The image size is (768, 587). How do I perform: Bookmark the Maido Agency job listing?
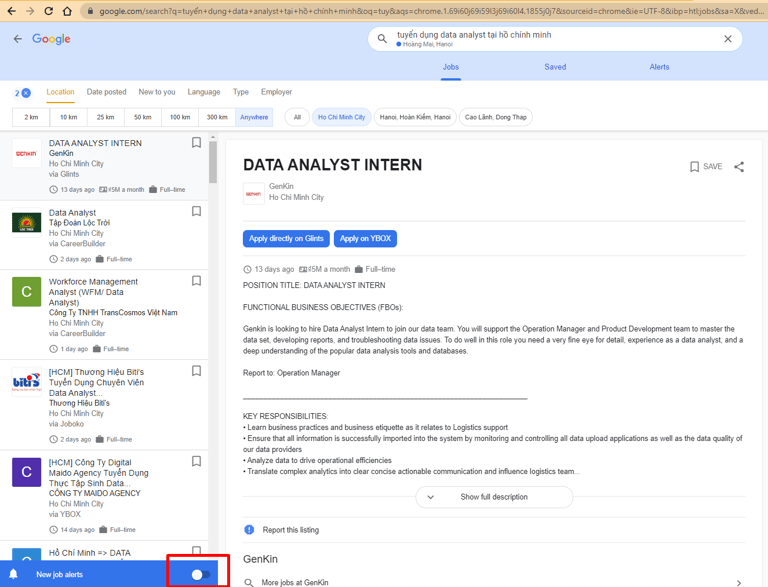pos(196,461)
